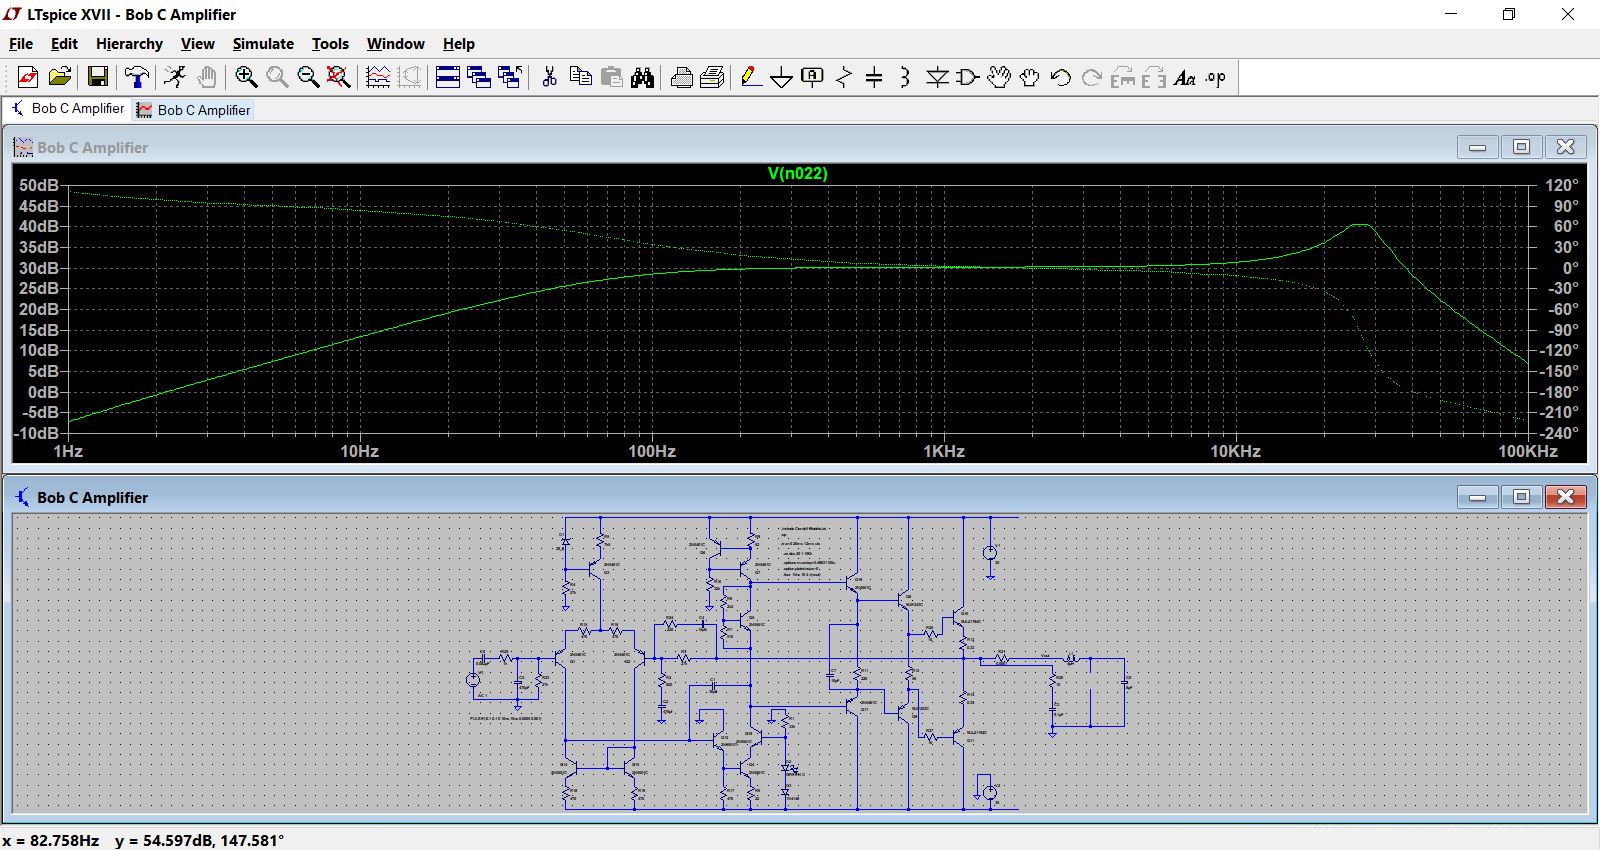Select the Move open-hand tool

[999, 77]
